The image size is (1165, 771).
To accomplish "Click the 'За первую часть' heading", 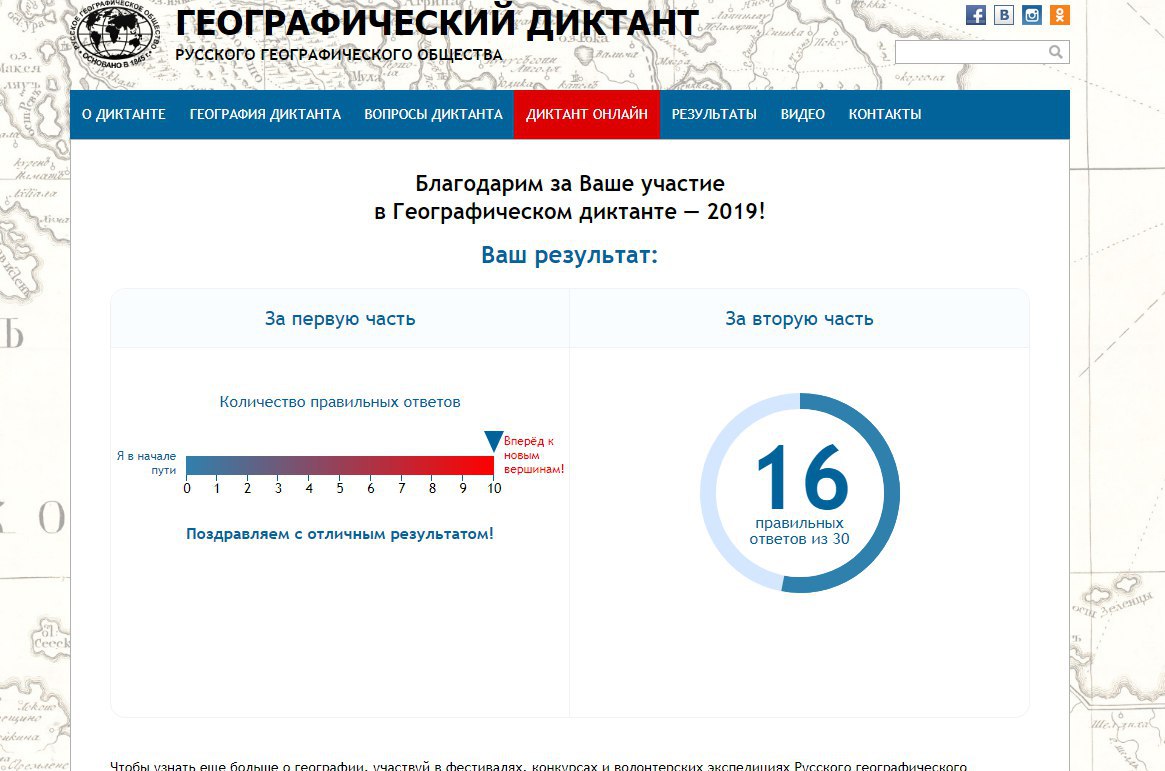I will (x=340, y=319).
